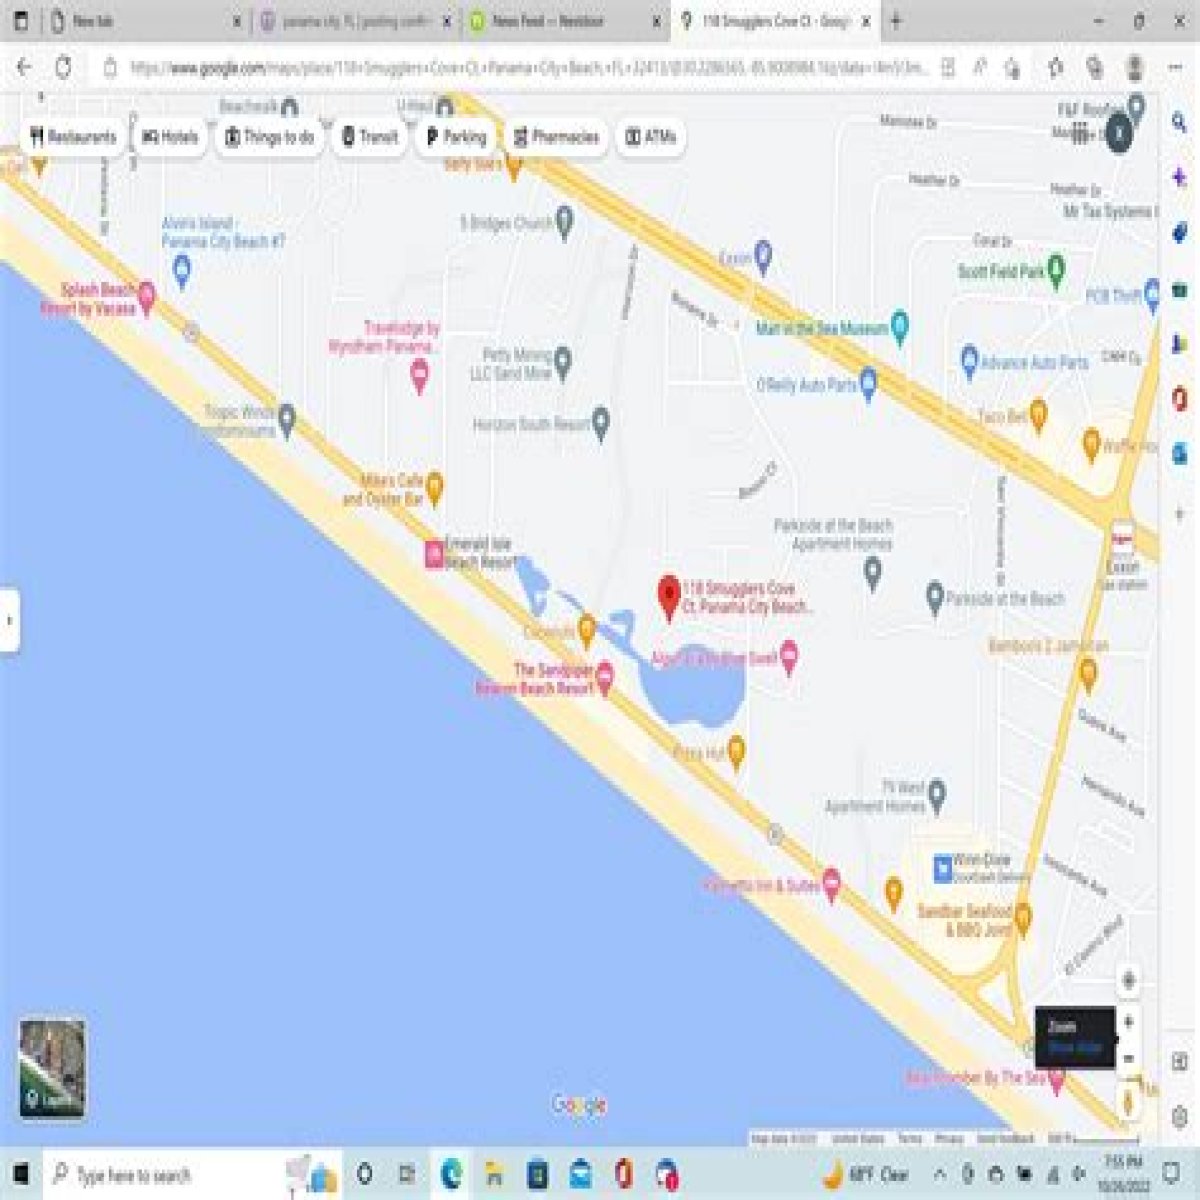Switch to the News Feed Nextdoor tab

coord(566,21)
